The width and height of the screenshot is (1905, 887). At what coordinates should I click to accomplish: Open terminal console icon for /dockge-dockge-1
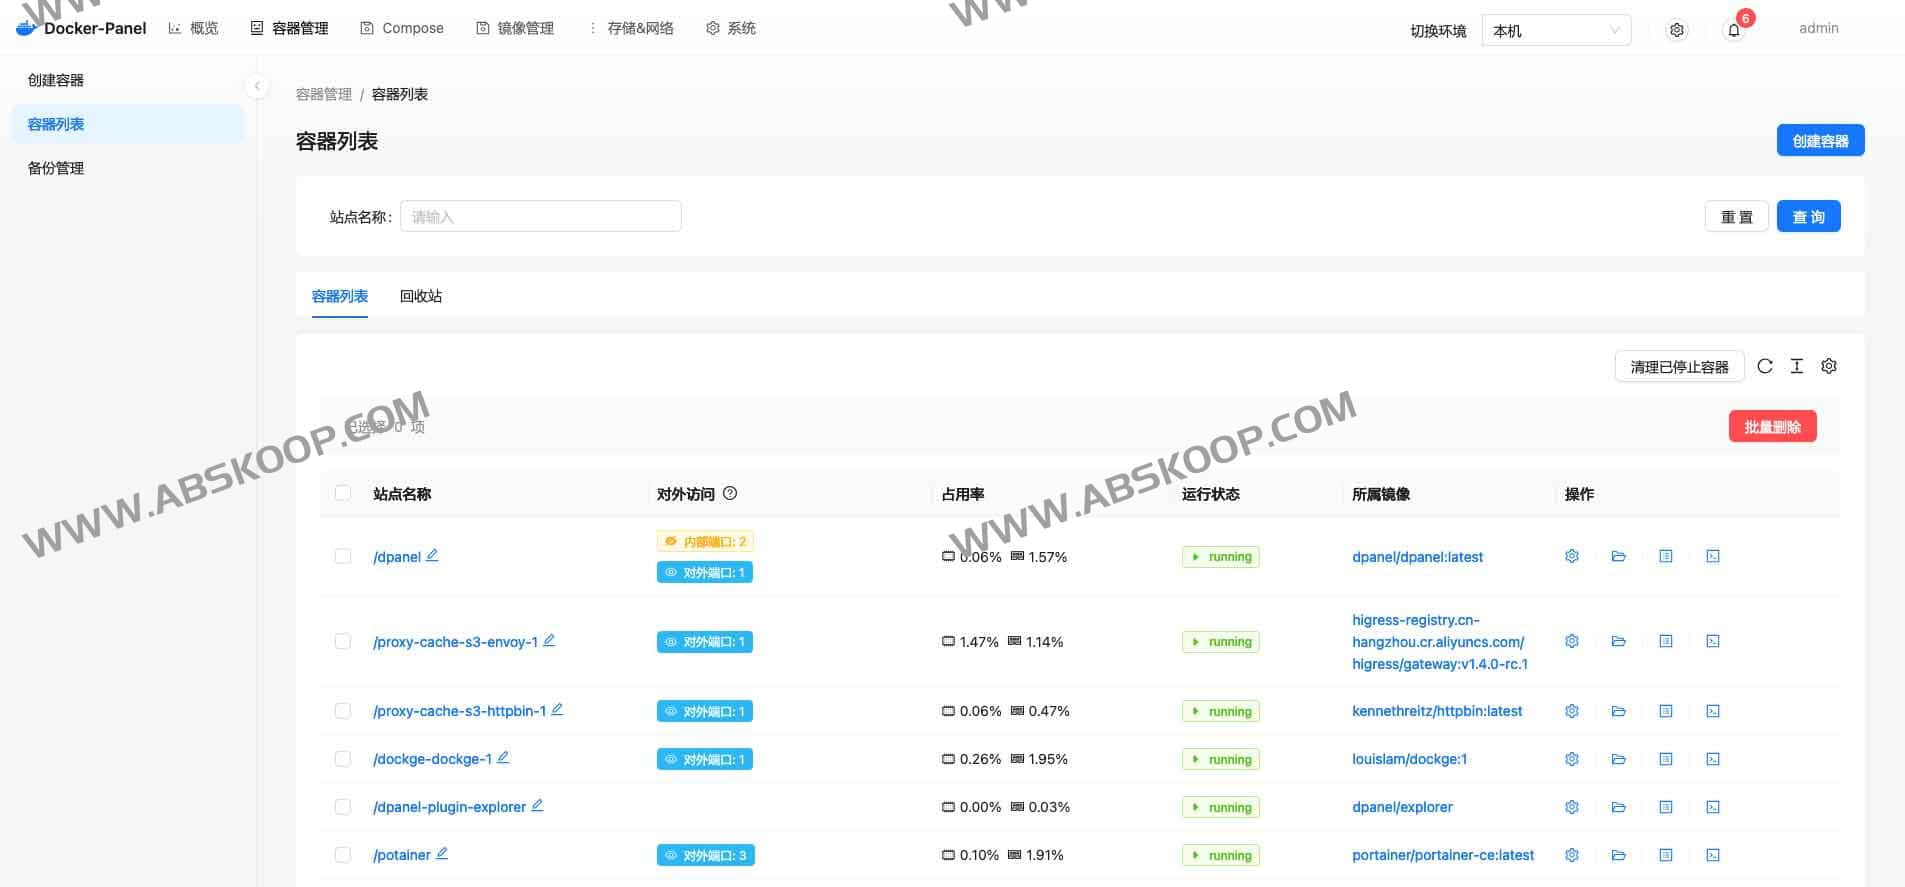coord(1713,759)
